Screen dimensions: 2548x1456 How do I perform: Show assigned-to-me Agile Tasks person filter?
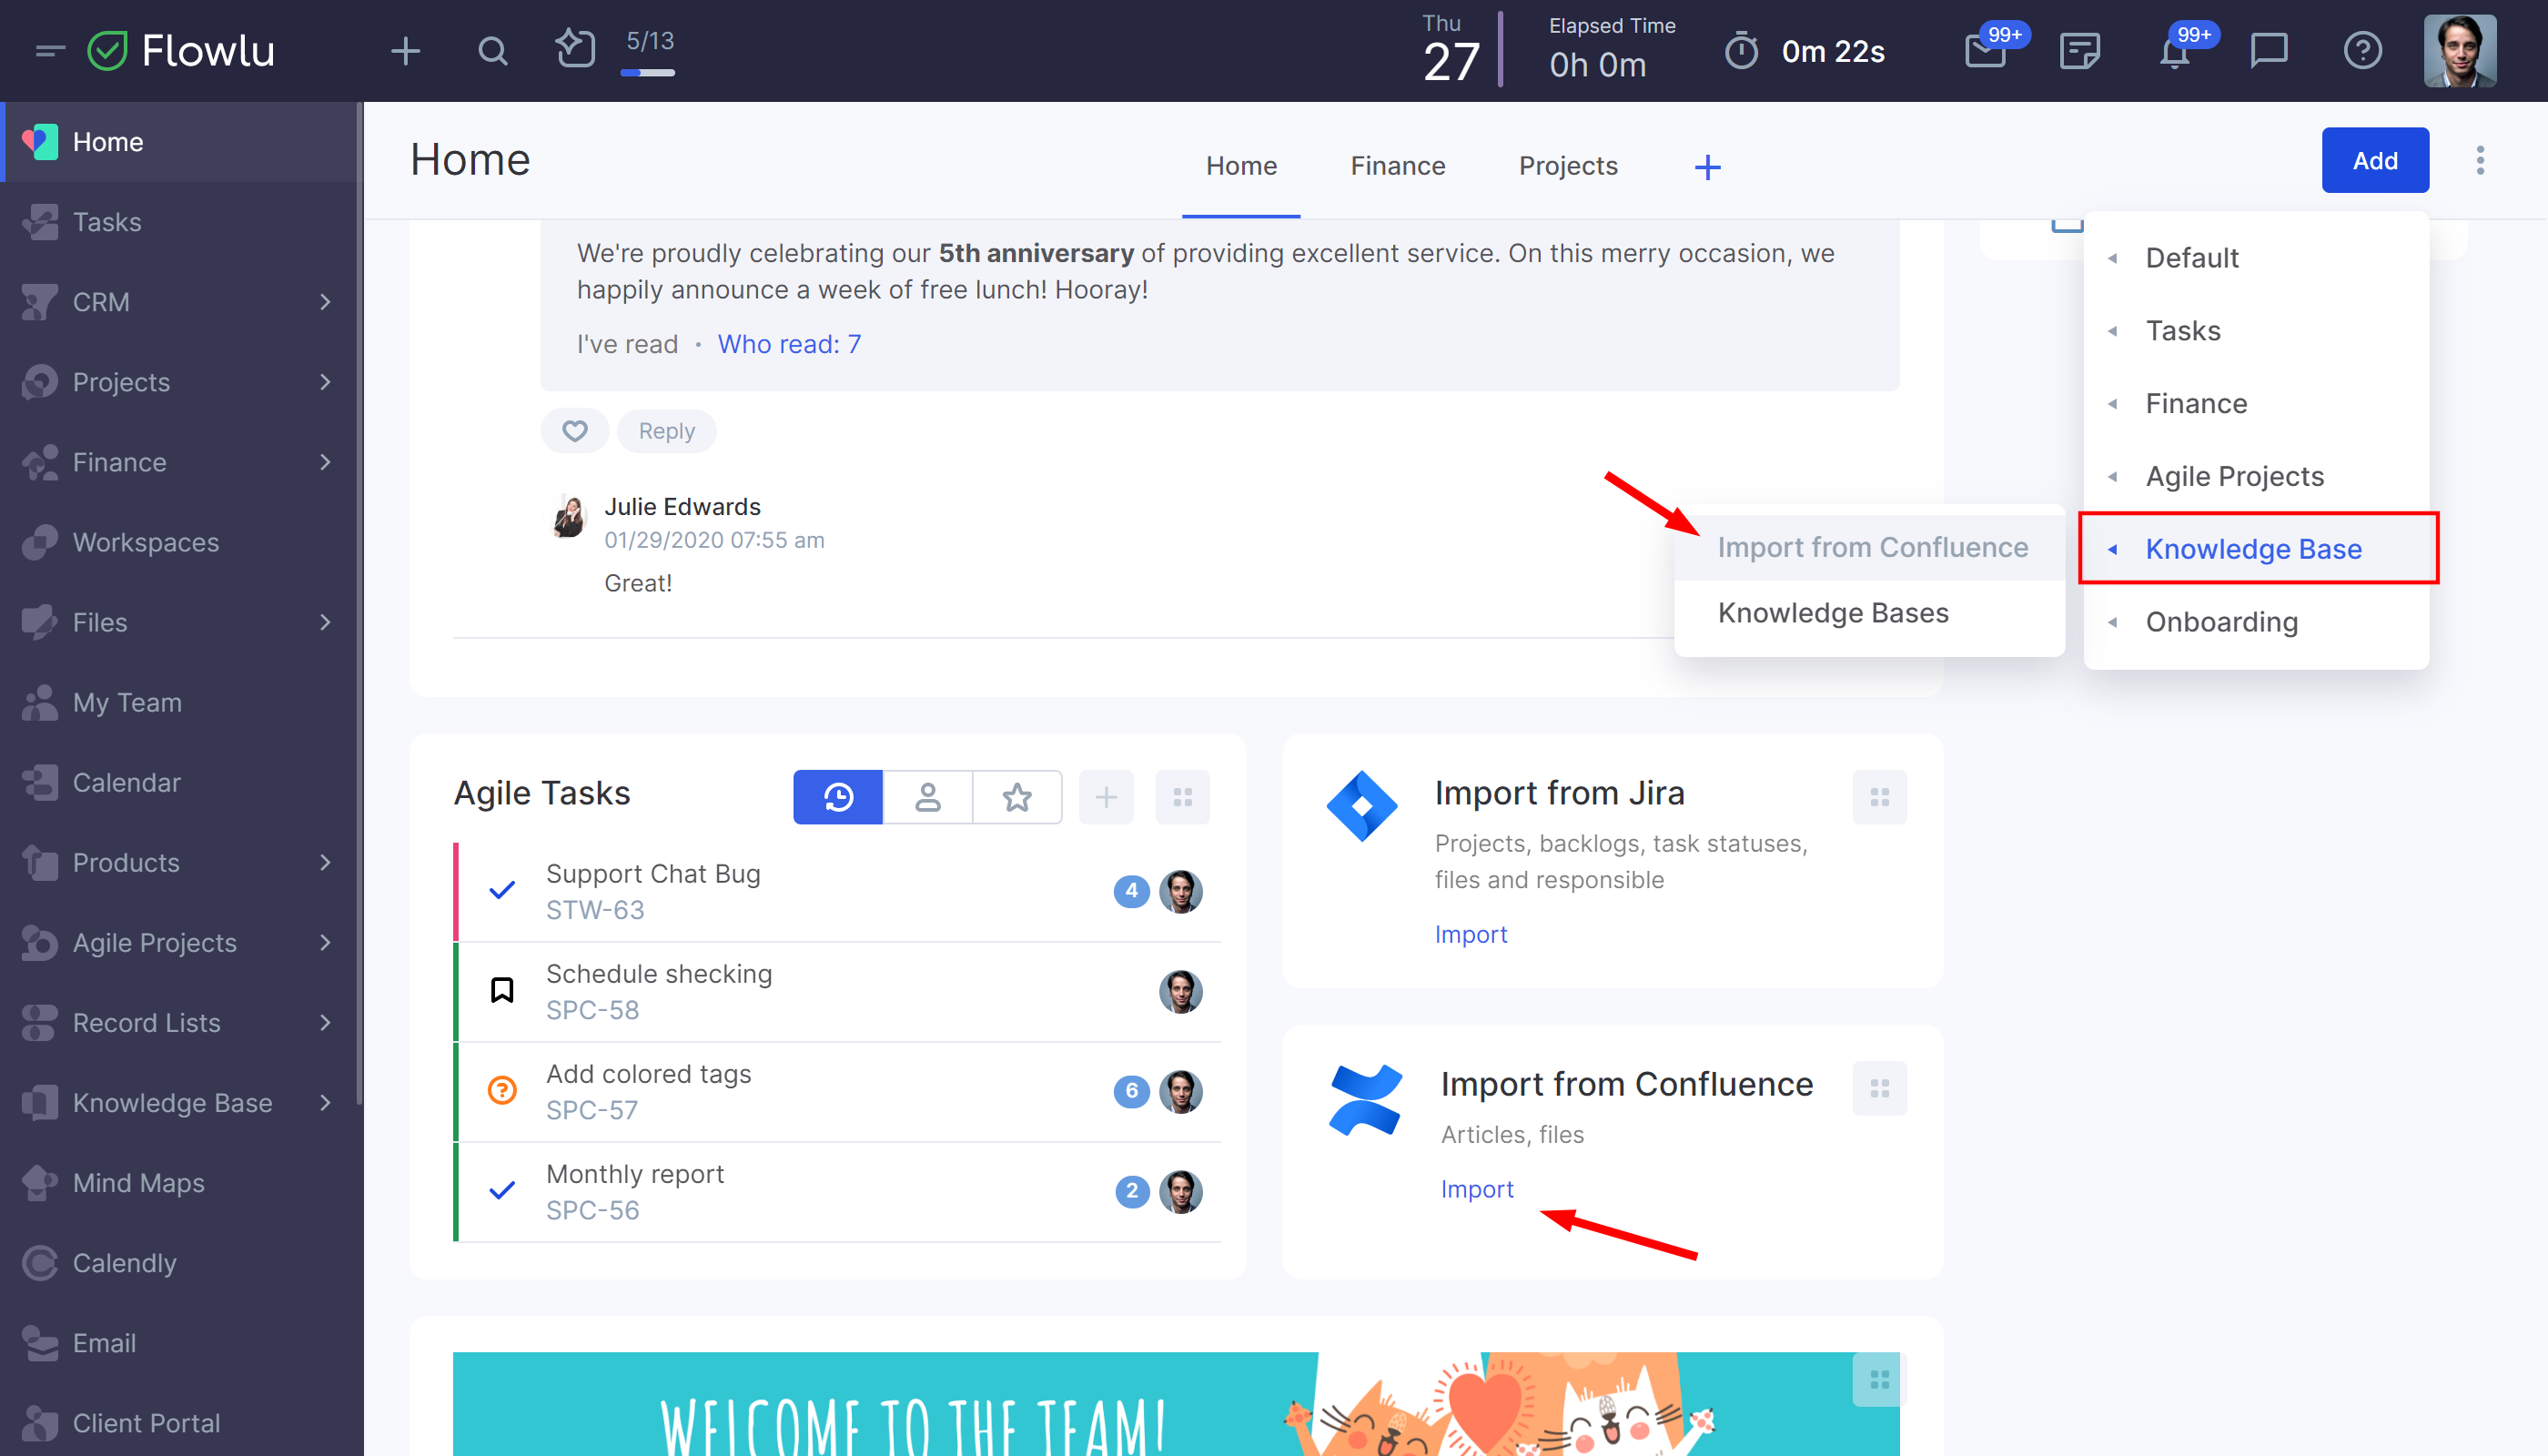point(927,797)
